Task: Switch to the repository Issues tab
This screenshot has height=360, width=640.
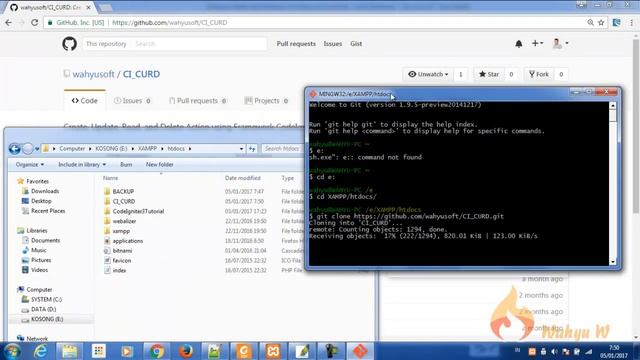Action: click(x=132, y=100)
